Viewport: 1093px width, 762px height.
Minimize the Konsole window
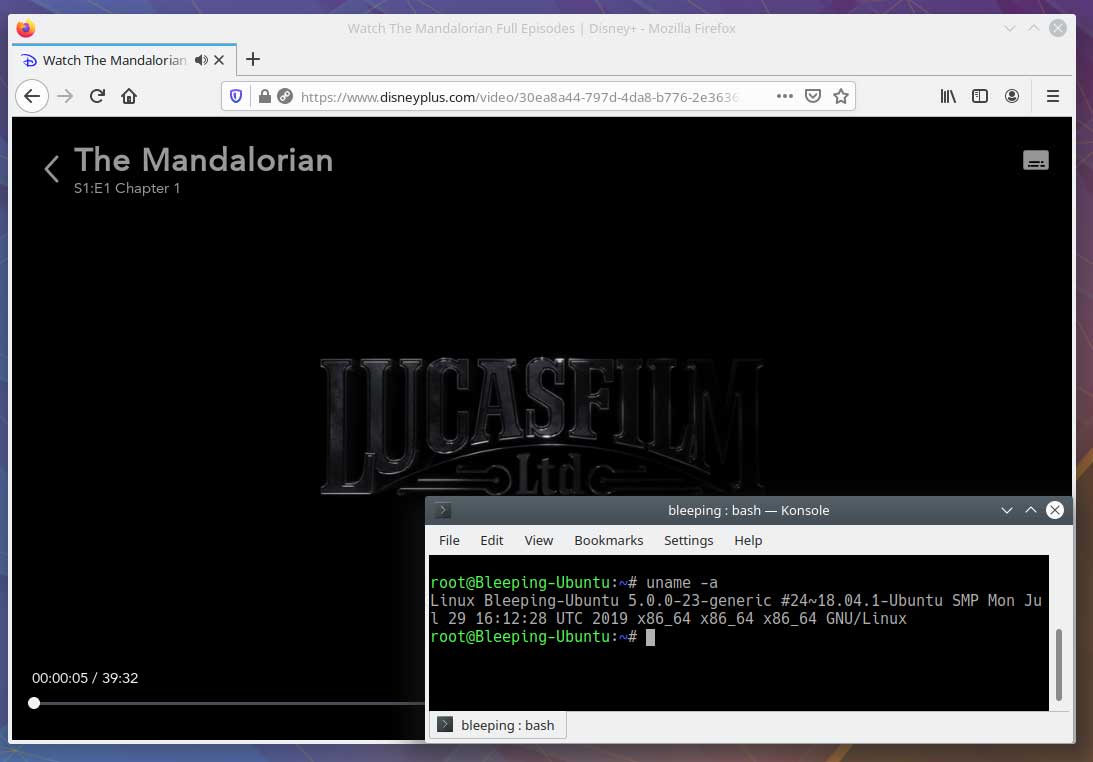[x=1007, y=510]
